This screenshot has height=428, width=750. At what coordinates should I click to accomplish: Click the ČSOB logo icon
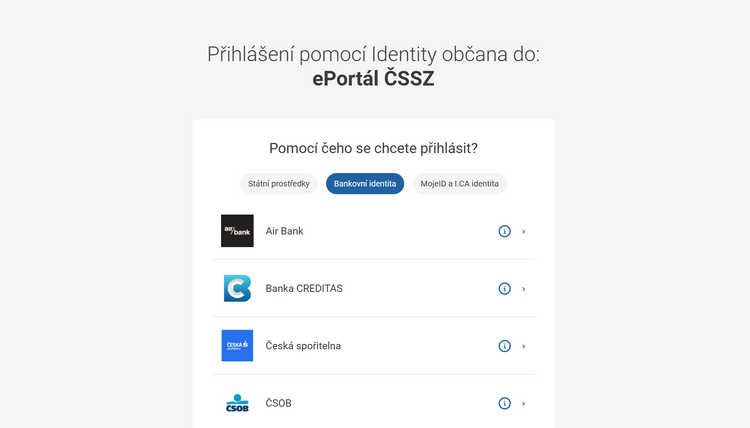coord(237,403)
